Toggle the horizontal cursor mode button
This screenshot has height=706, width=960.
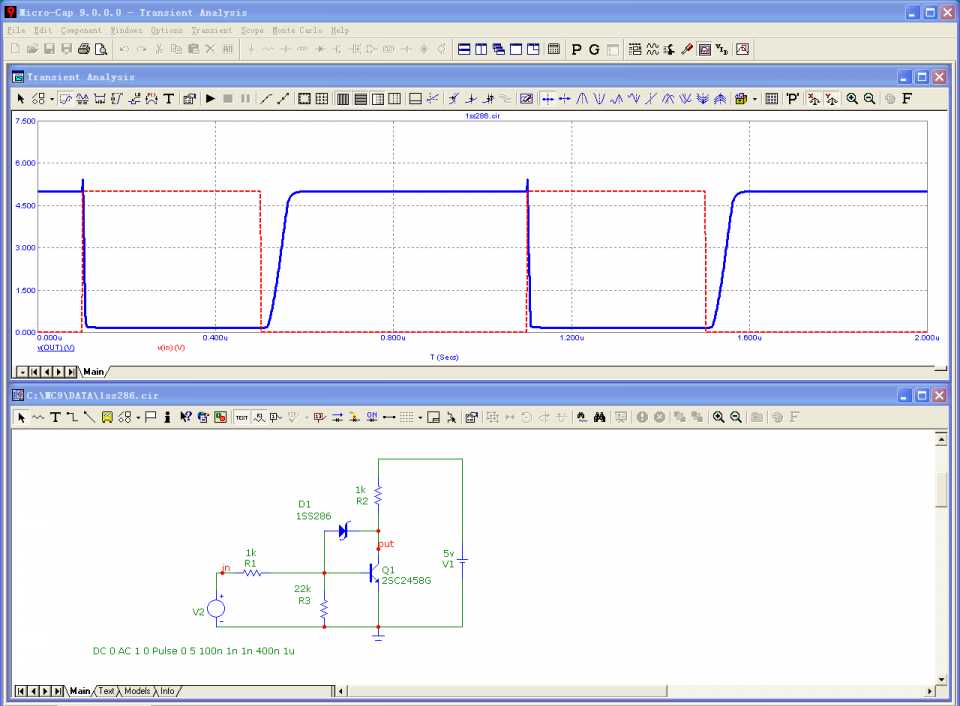coord(547,99)
